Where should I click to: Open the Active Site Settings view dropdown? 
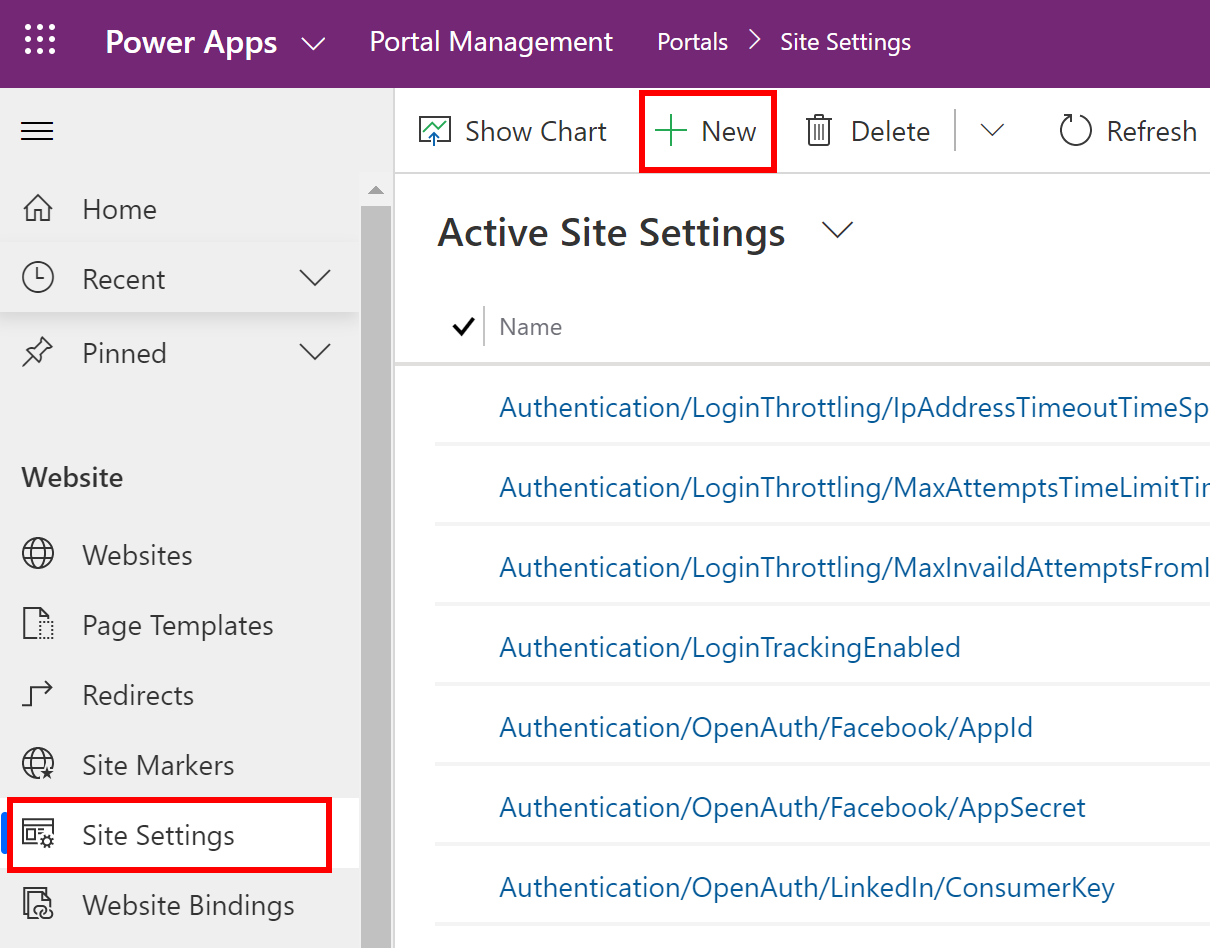pos(836,231)
